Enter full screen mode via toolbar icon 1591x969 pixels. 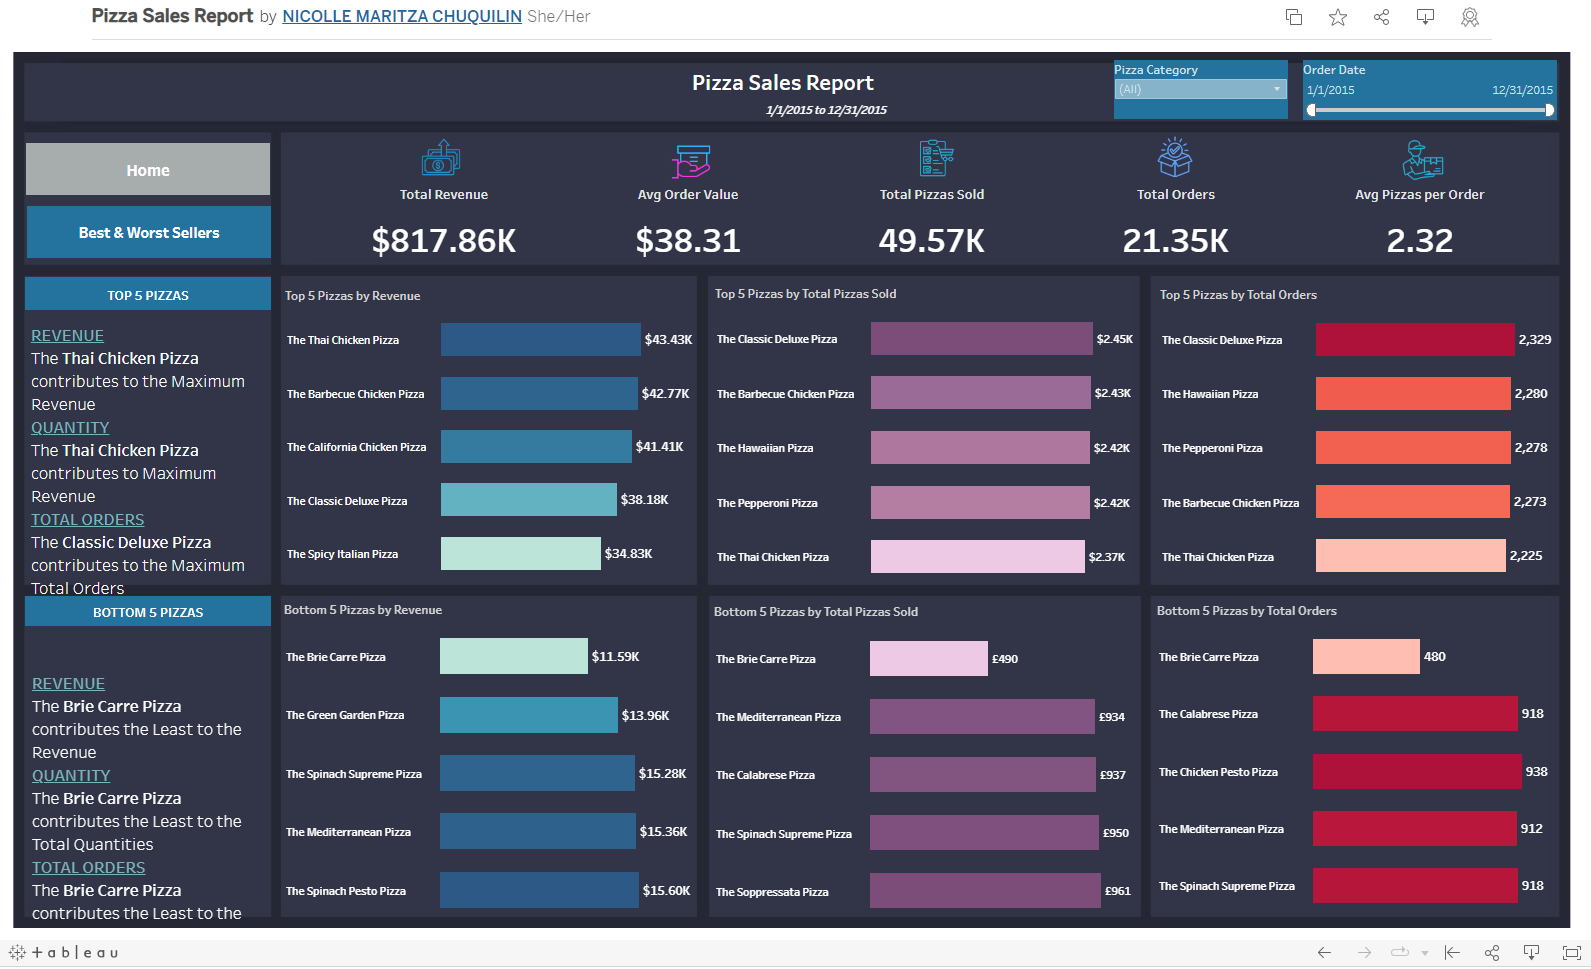[x=1571, y=953]
